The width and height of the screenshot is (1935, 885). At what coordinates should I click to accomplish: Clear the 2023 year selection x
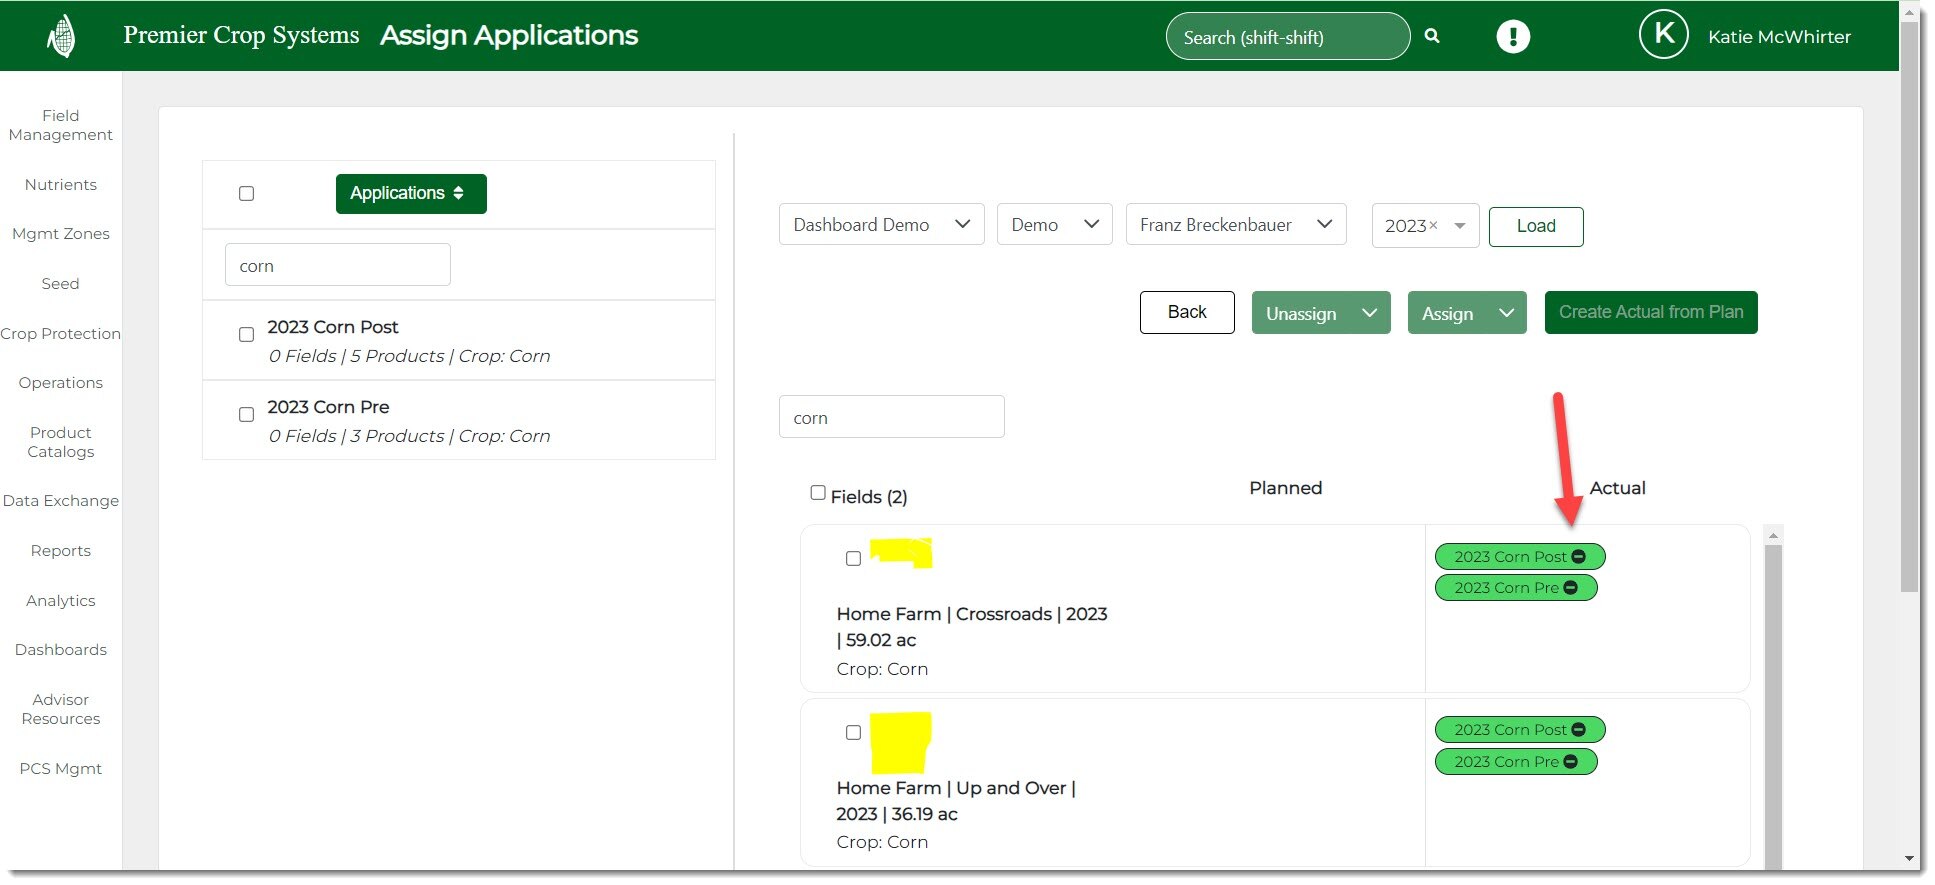pos(1433,225)
